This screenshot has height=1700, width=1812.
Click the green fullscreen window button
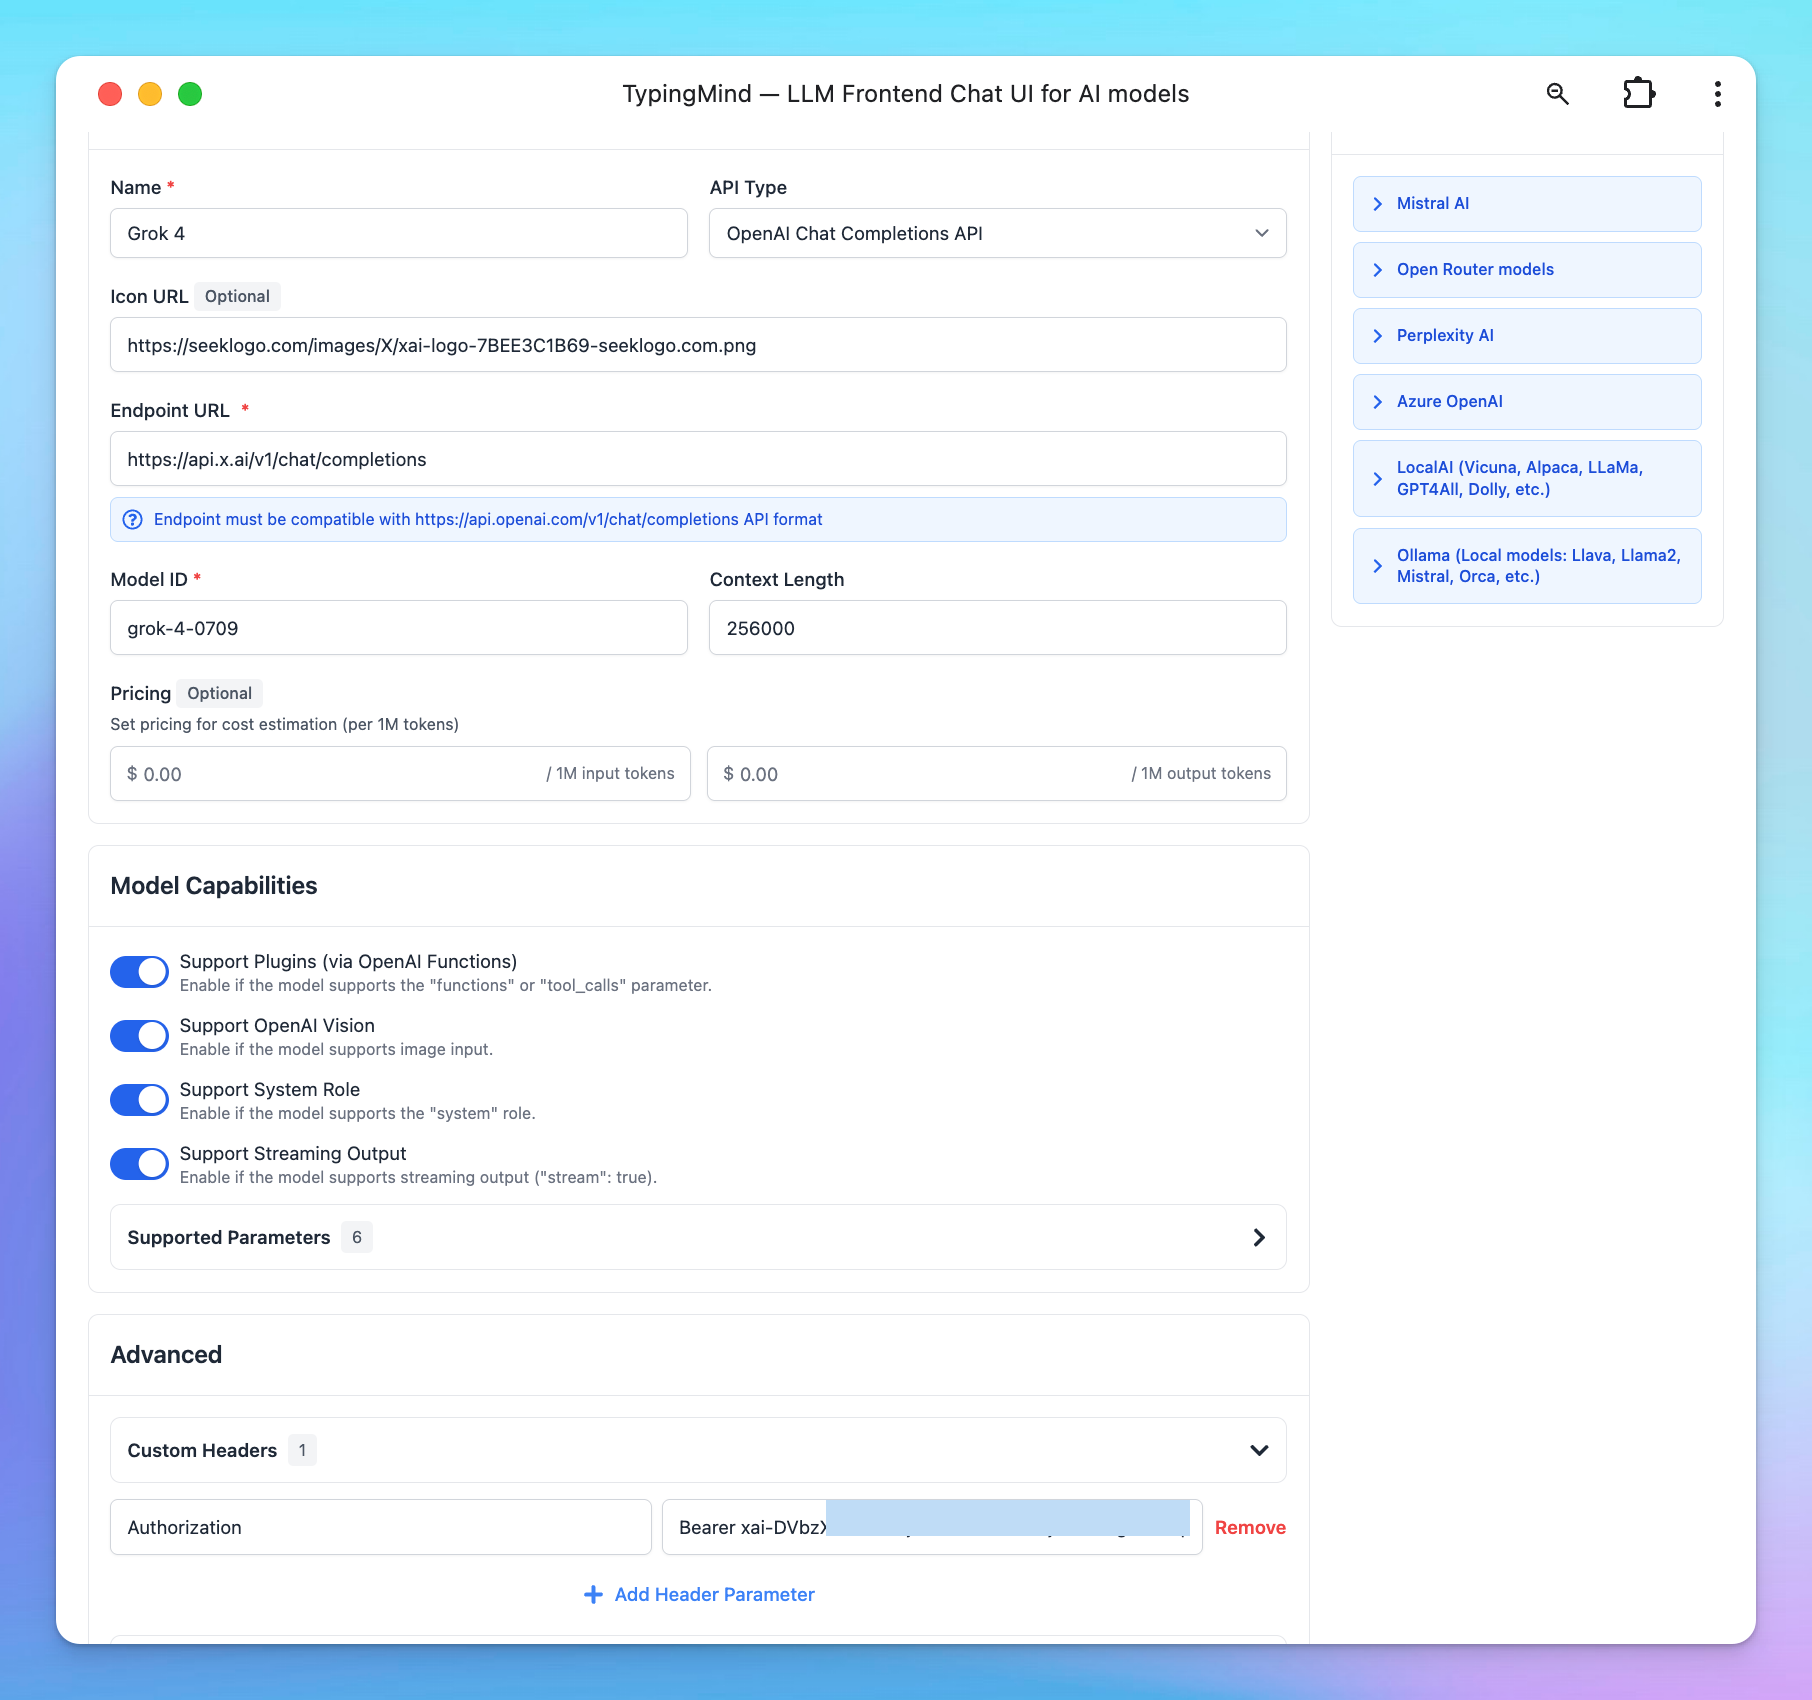coord(190,94)
